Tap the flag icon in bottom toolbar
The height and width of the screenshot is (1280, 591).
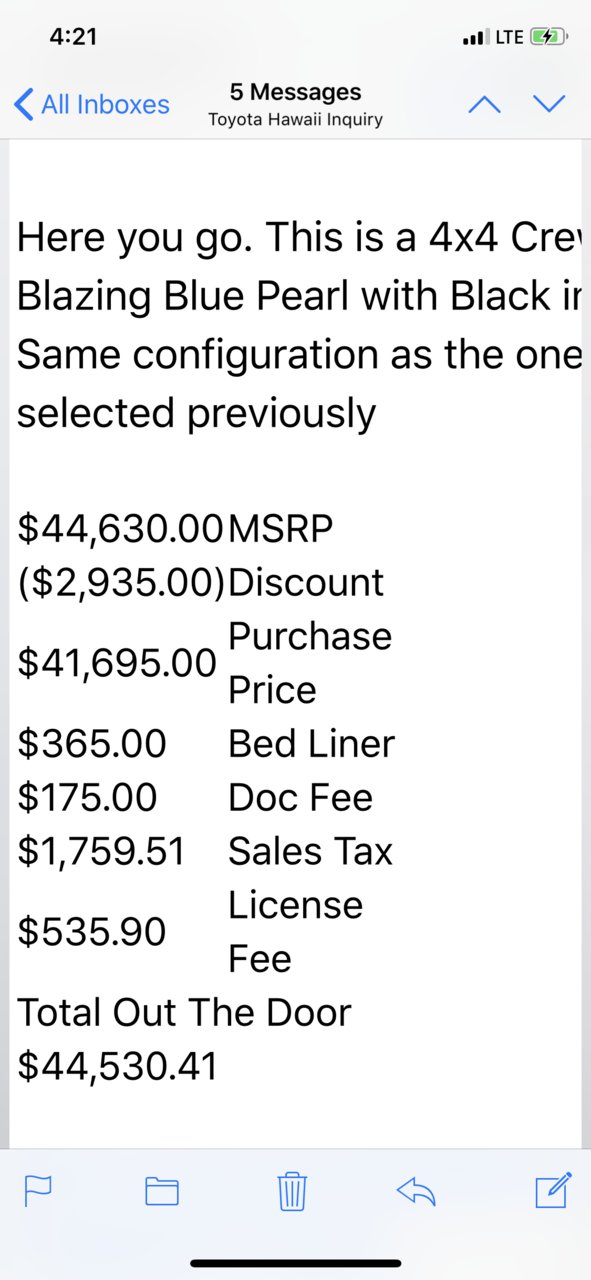coord(38,1190)
